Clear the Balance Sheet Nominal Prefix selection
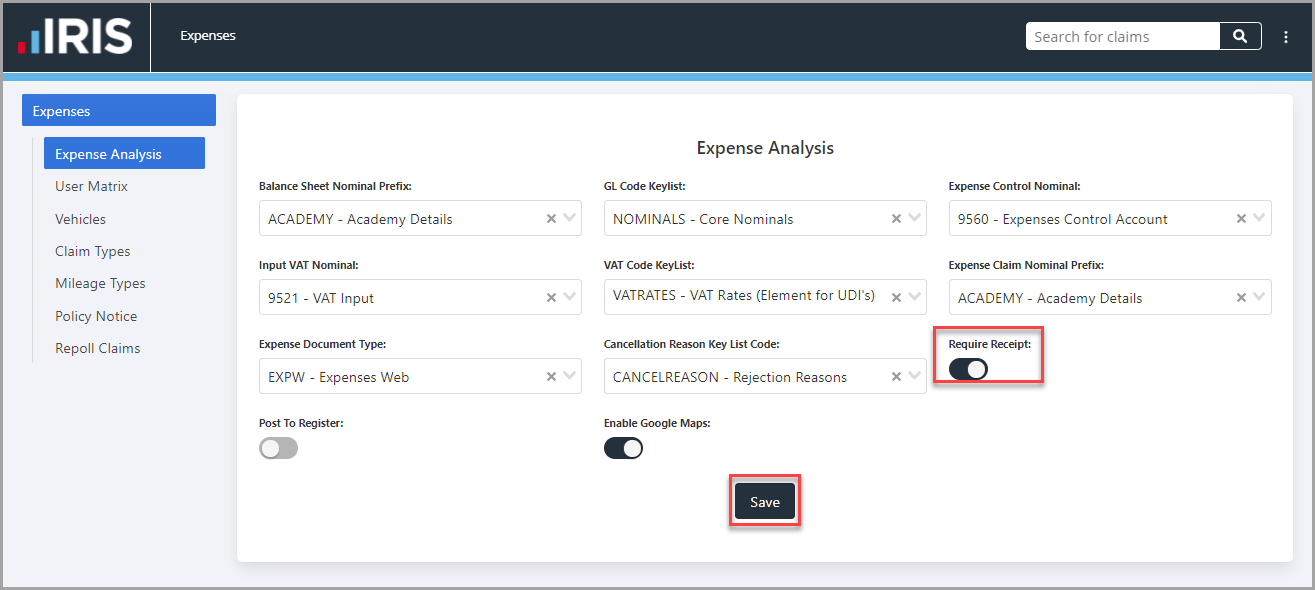This screenshot has width=1315, height=590. pyautogui.click(x=551, y=218)
